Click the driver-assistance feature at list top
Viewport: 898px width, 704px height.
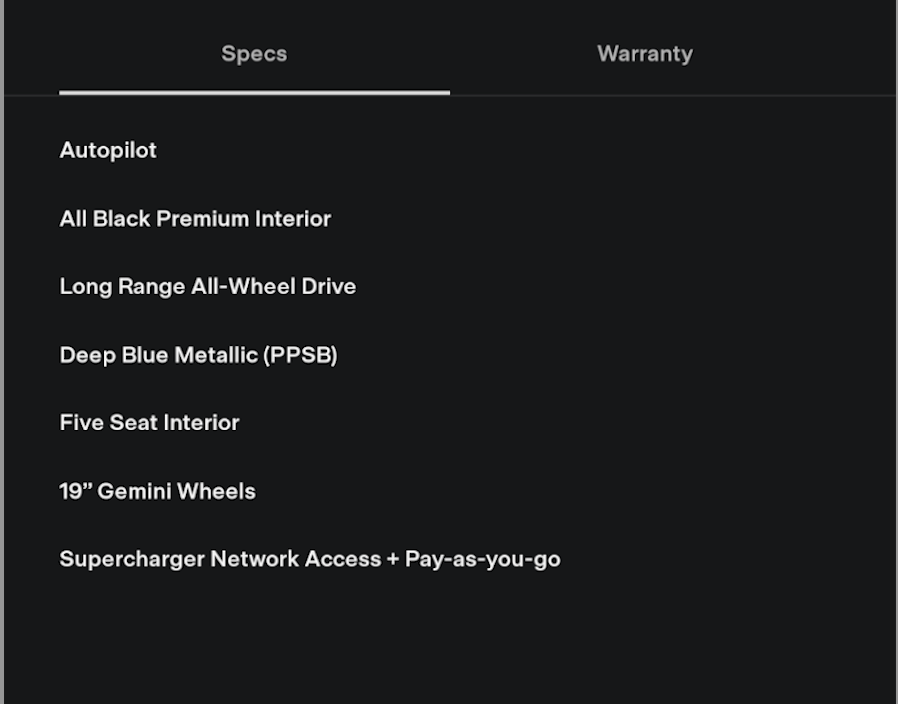pyautogui.click(x=108, y=150)
